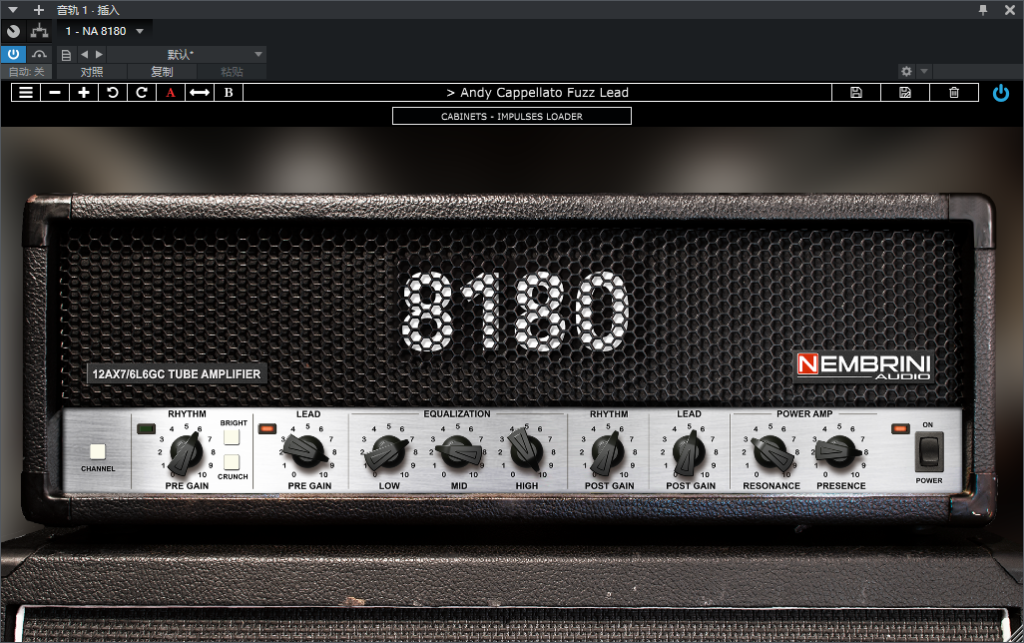Open the gear settings icon

pos(906,71)
